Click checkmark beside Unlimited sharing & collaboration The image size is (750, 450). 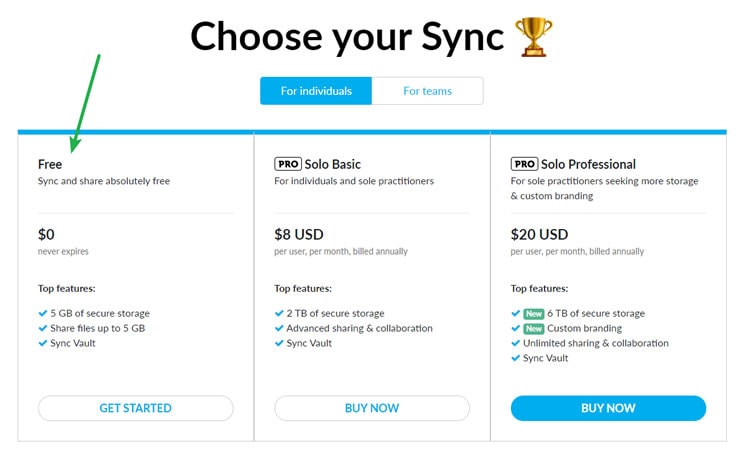pyautogui.click(x=515, y=343)
